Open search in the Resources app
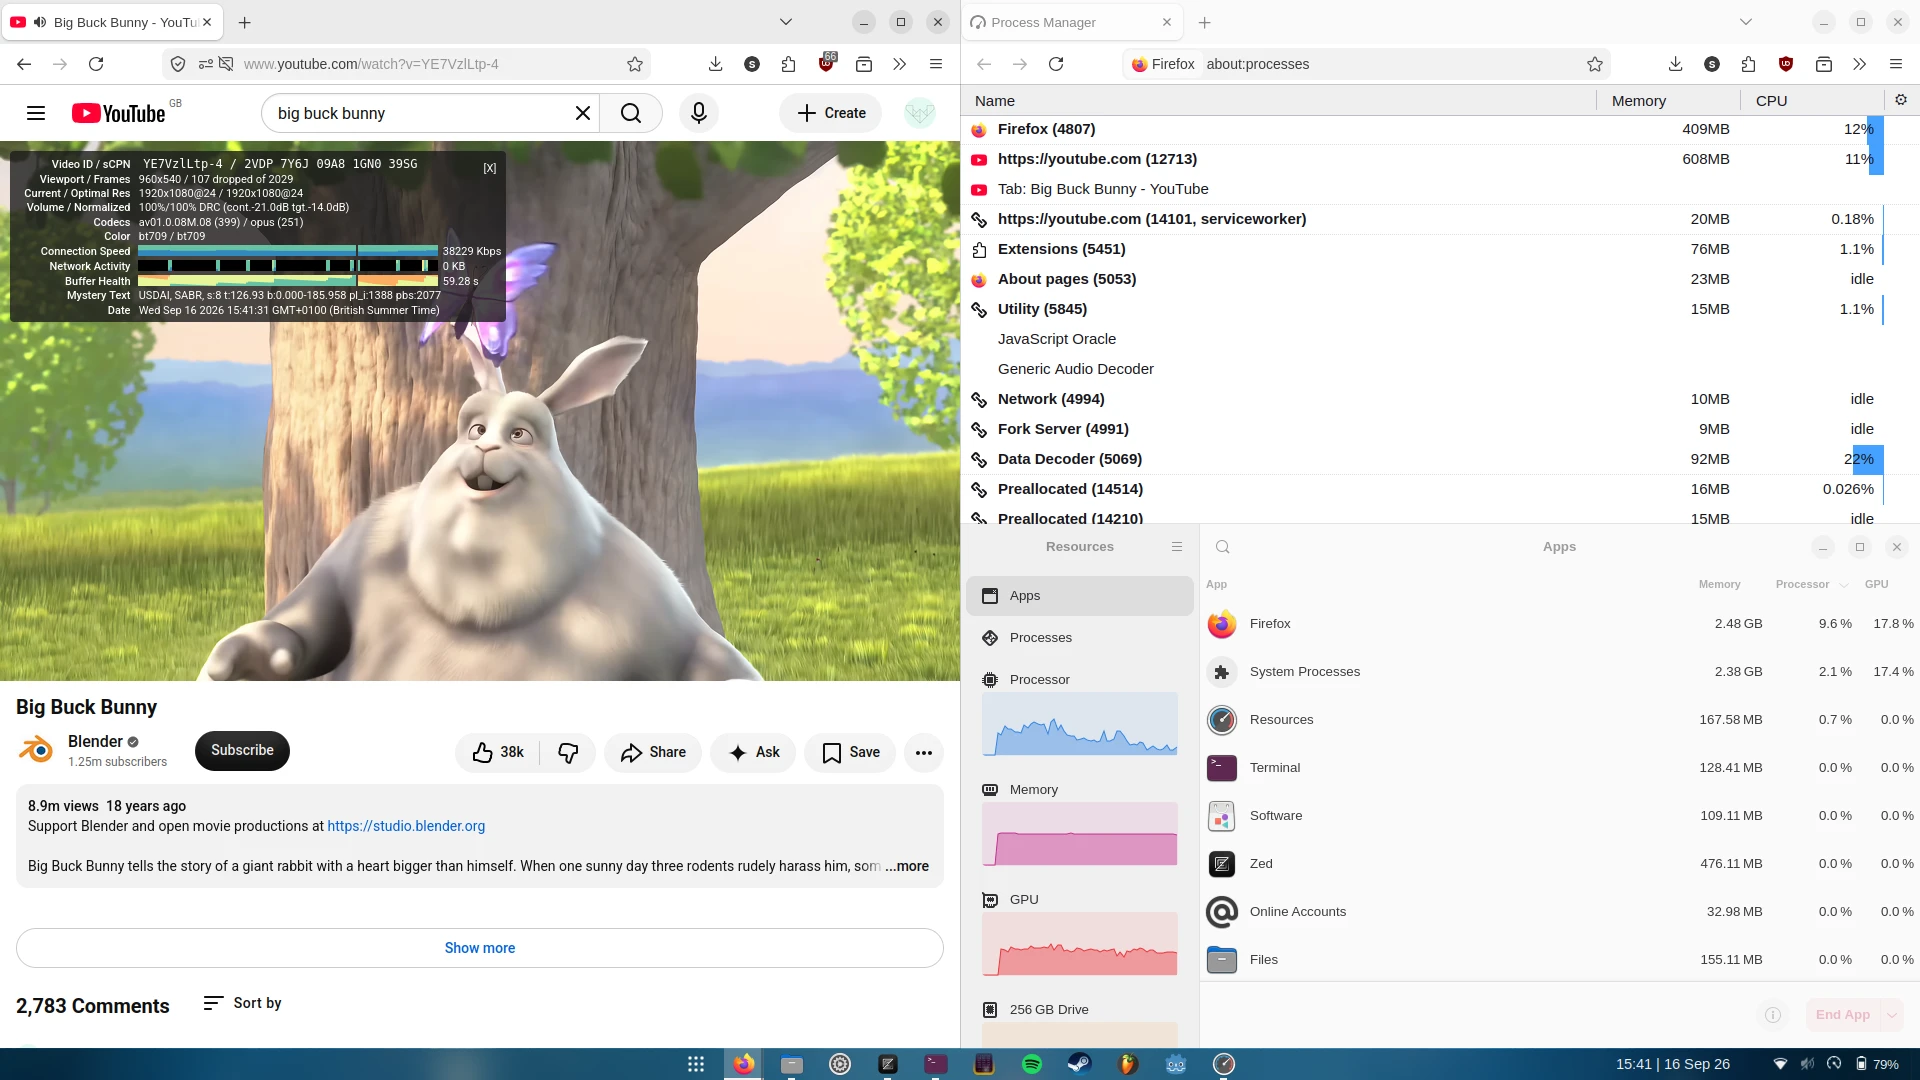The height and width of the screenshot is (1080, 1920). click(x=1222, y=547)
